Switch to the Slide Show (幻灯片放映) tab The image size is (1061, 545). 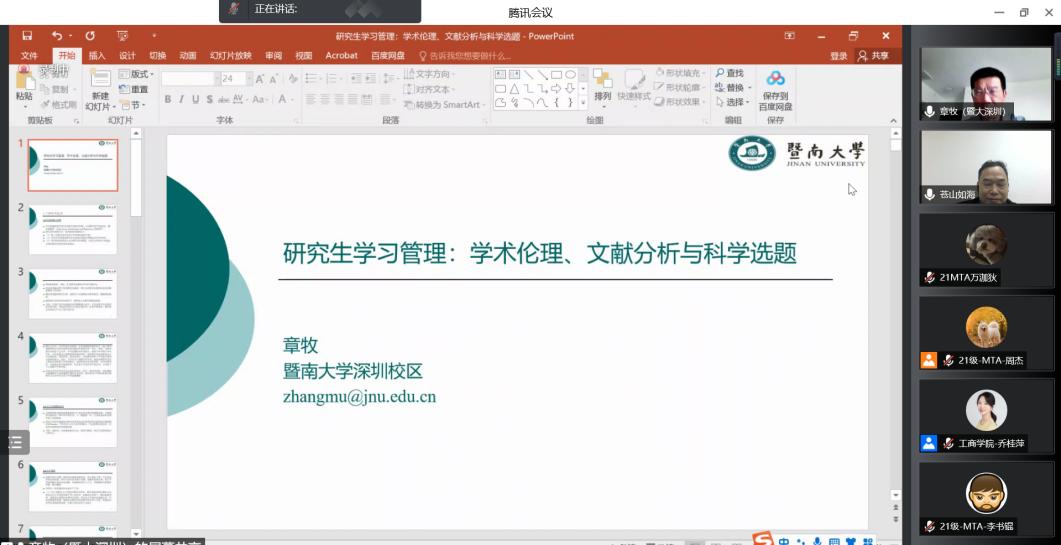[x=230, y=56]
